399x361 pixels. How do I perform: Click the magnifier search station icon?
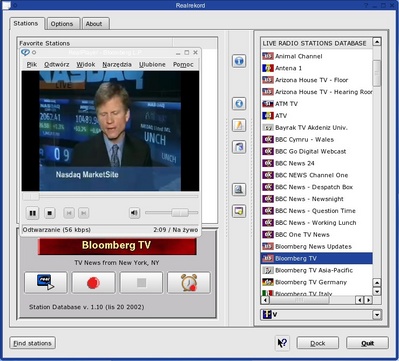pyautogui.click(x=239, y=189)
